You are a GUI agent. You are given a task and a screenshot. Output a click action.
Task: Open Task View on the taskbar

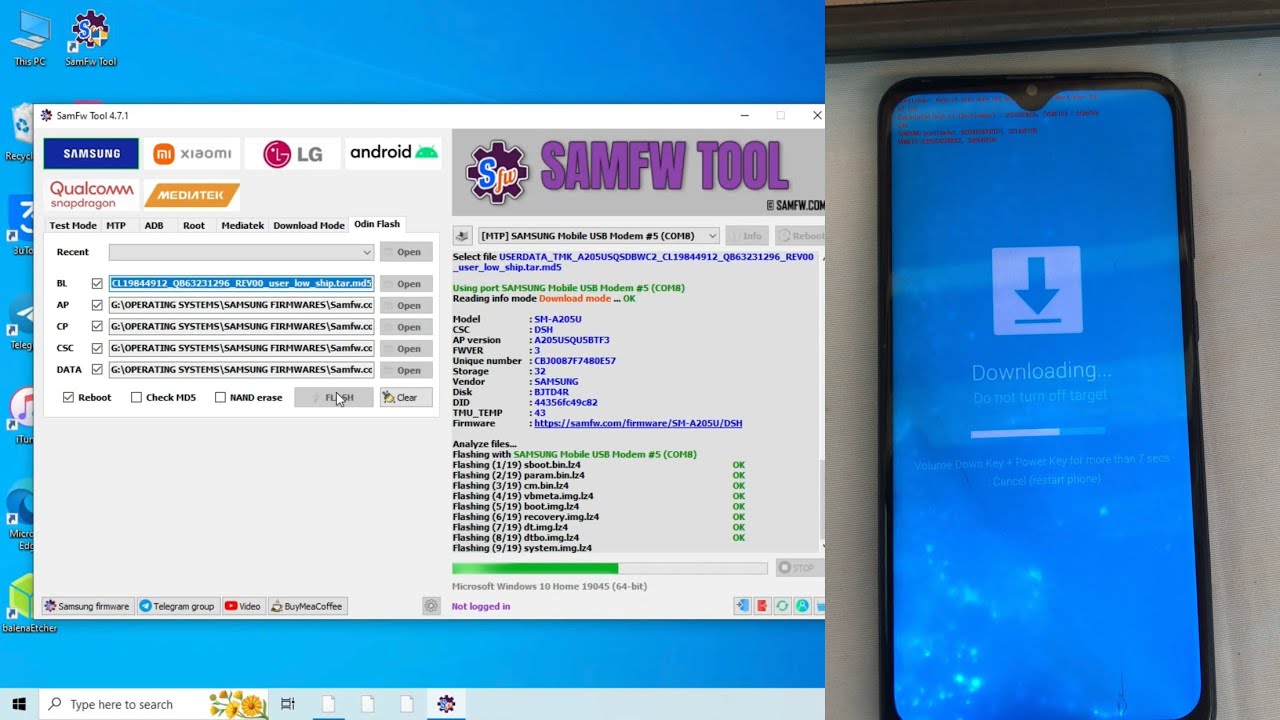288,704
